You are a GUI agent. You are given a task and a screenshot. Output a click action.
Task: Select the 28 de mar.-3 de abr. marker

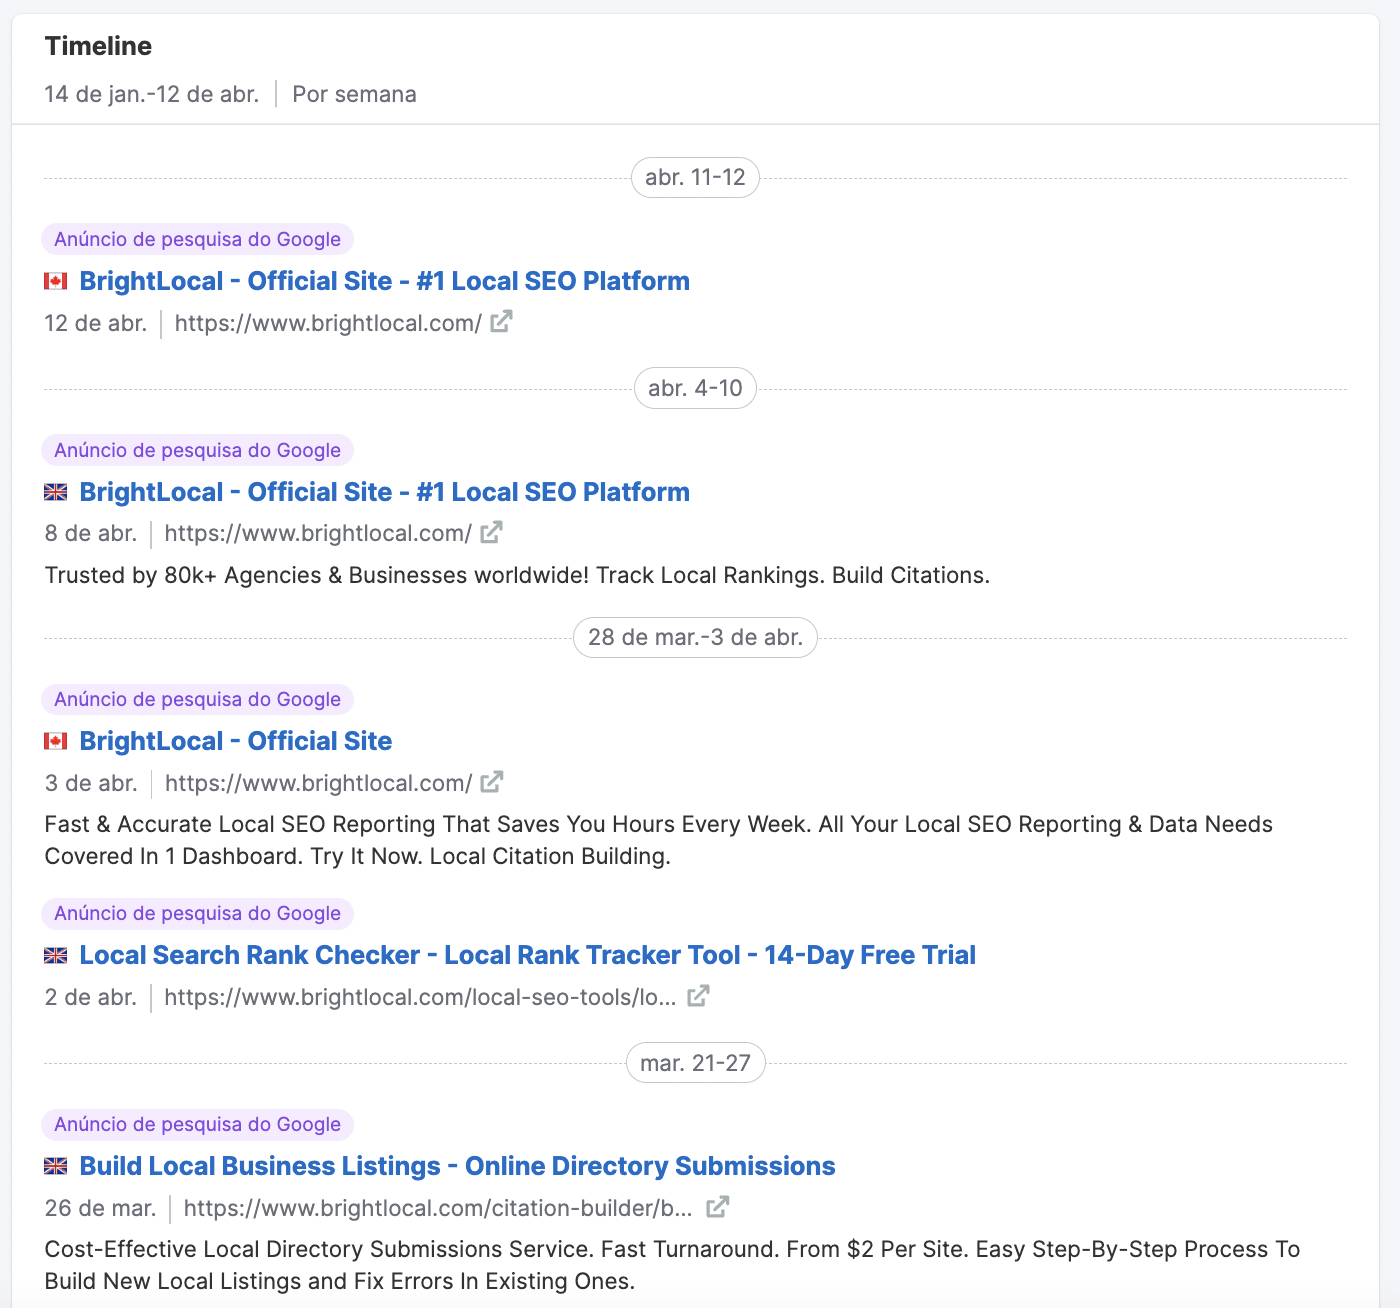[x=695, y=638]
